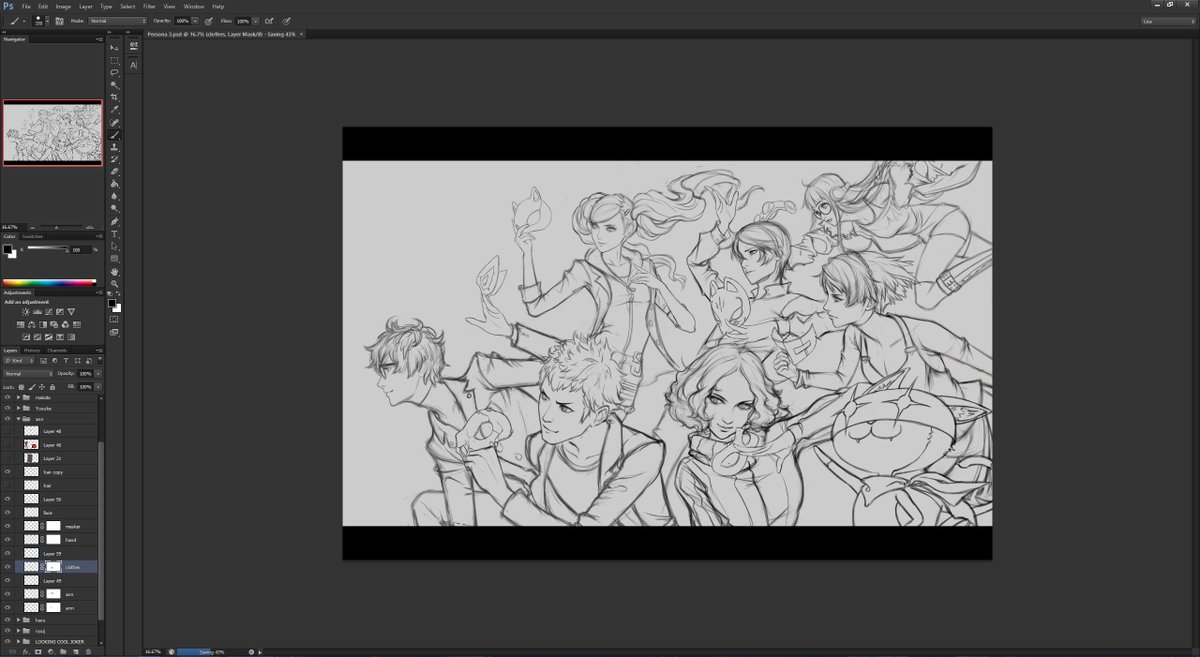
Task: Select the Clone Stamp tool
Action: tap(114, 147)
